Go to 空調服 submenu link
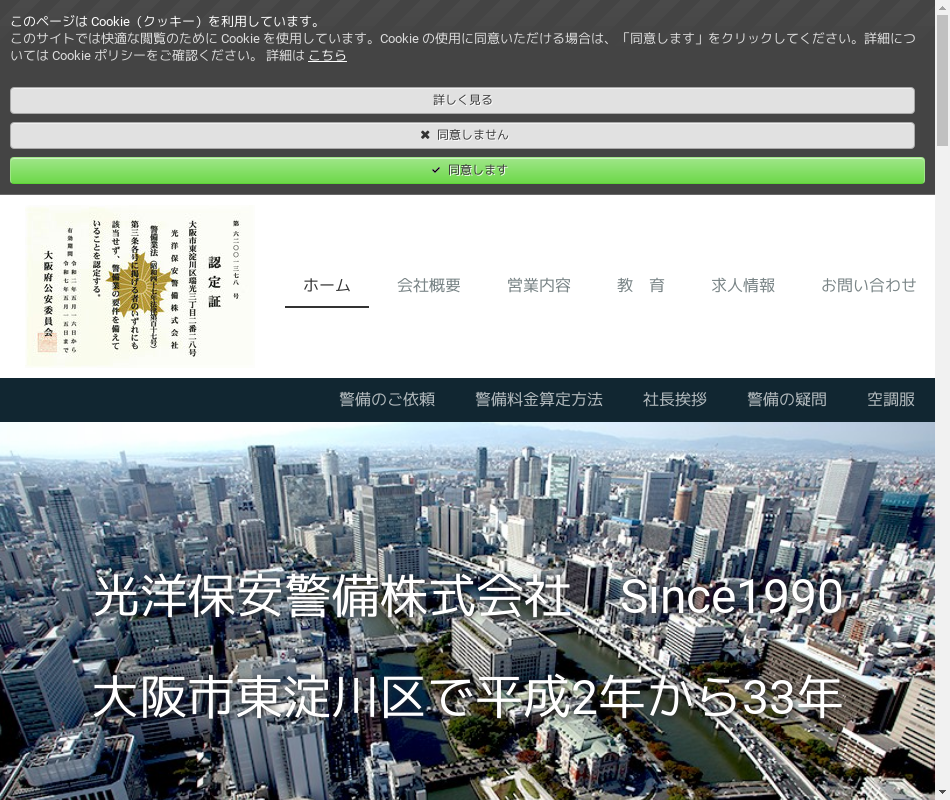Viewport: 950px width, 800px height. 891,399
